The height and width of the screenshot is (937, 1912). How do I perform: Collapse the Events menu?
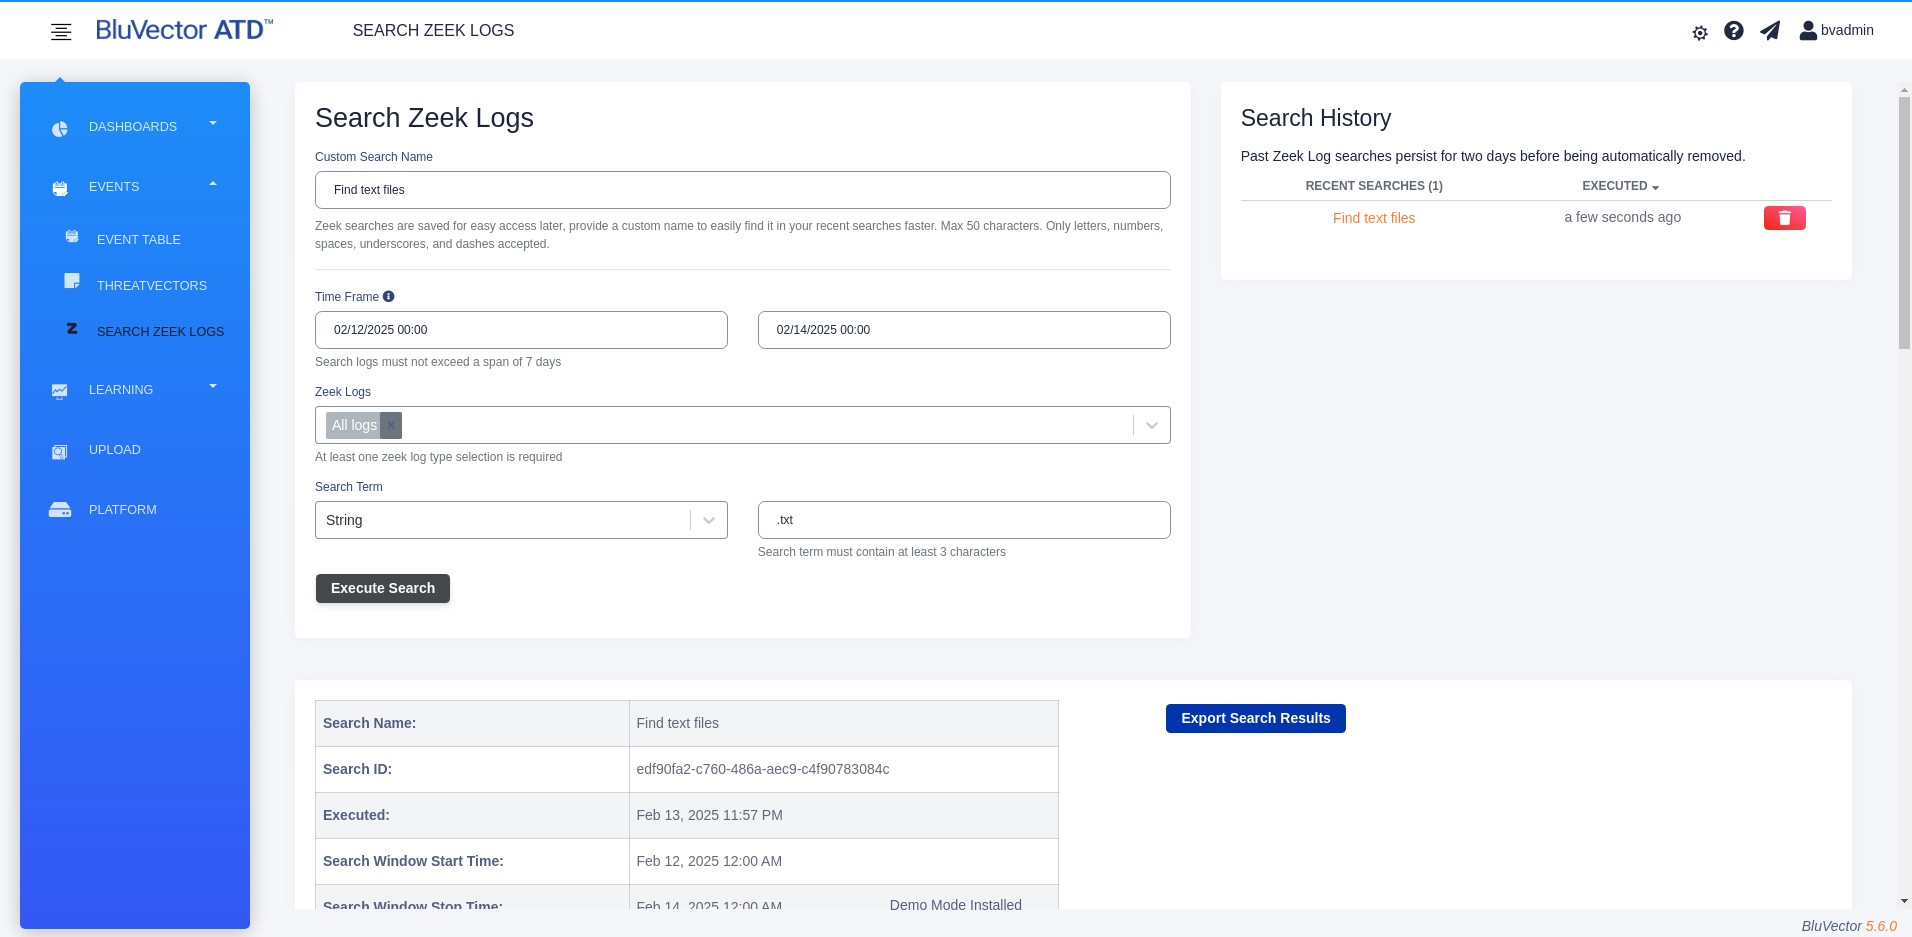(213, 184)
